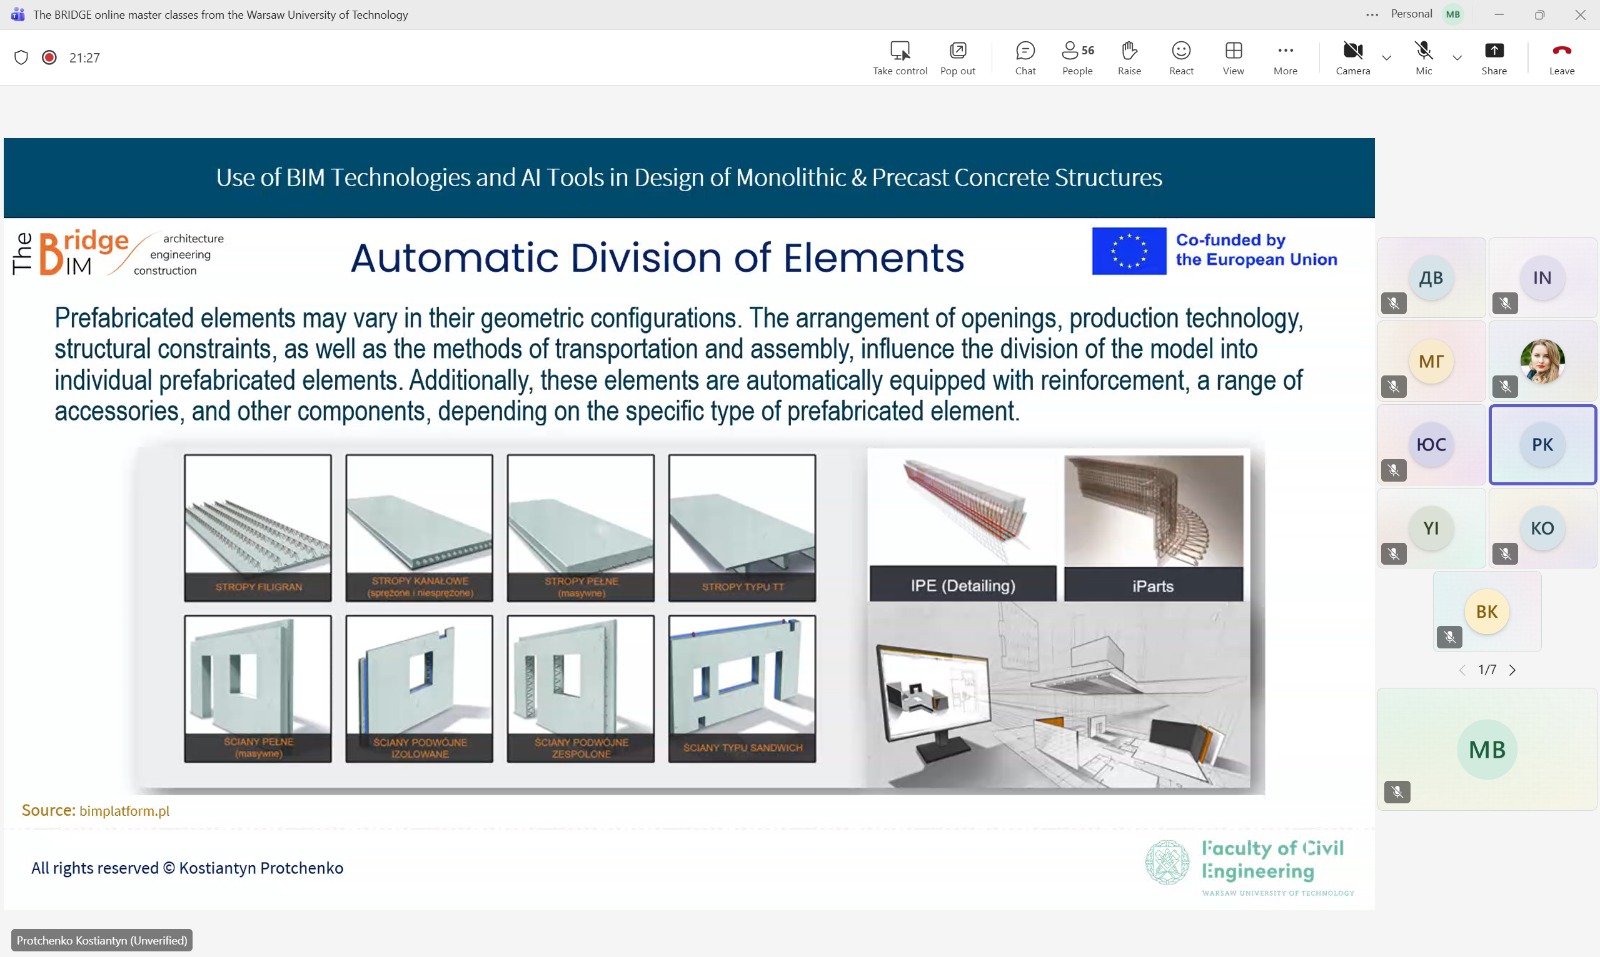Open the Chat panel
The height and width of the screenshot is (957, 1600).
tap(1025, 57)
